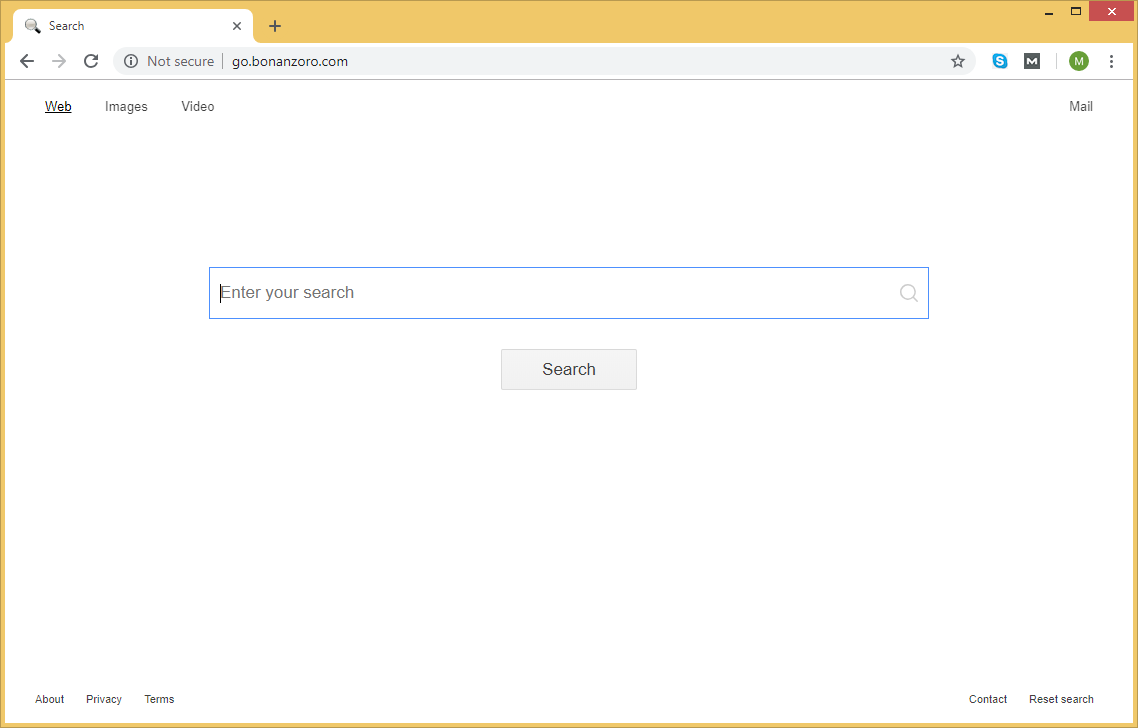Image resolution: width=1138 pixels, height=728 pixels.
Task: View site info via Not secure icon
Action: point(131,61)
